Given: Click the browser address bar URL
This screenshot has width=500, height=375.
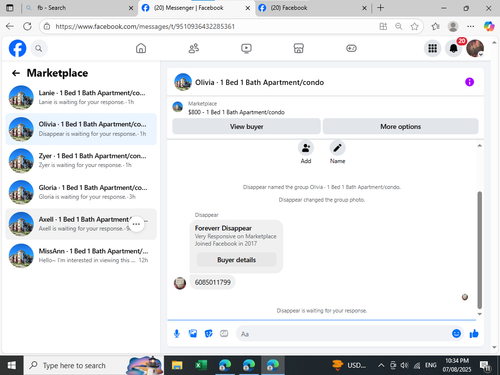Looking at the screenshot, I should 145,27.
